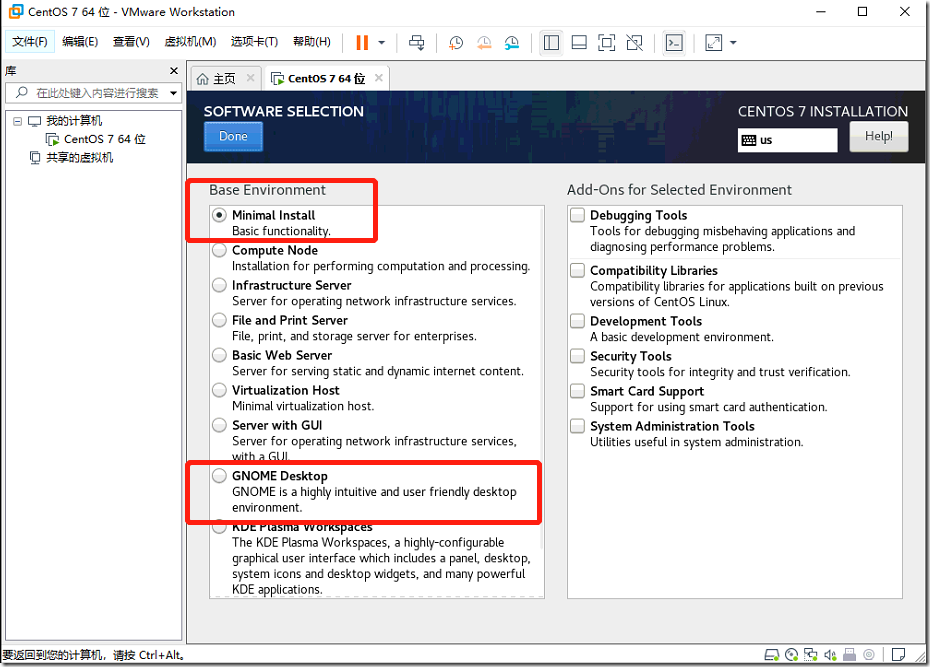Image resolution: width=930 pixels, height=667 pixels.
Task: Click the printer status bar icon
Action: [x=849, y=655]
